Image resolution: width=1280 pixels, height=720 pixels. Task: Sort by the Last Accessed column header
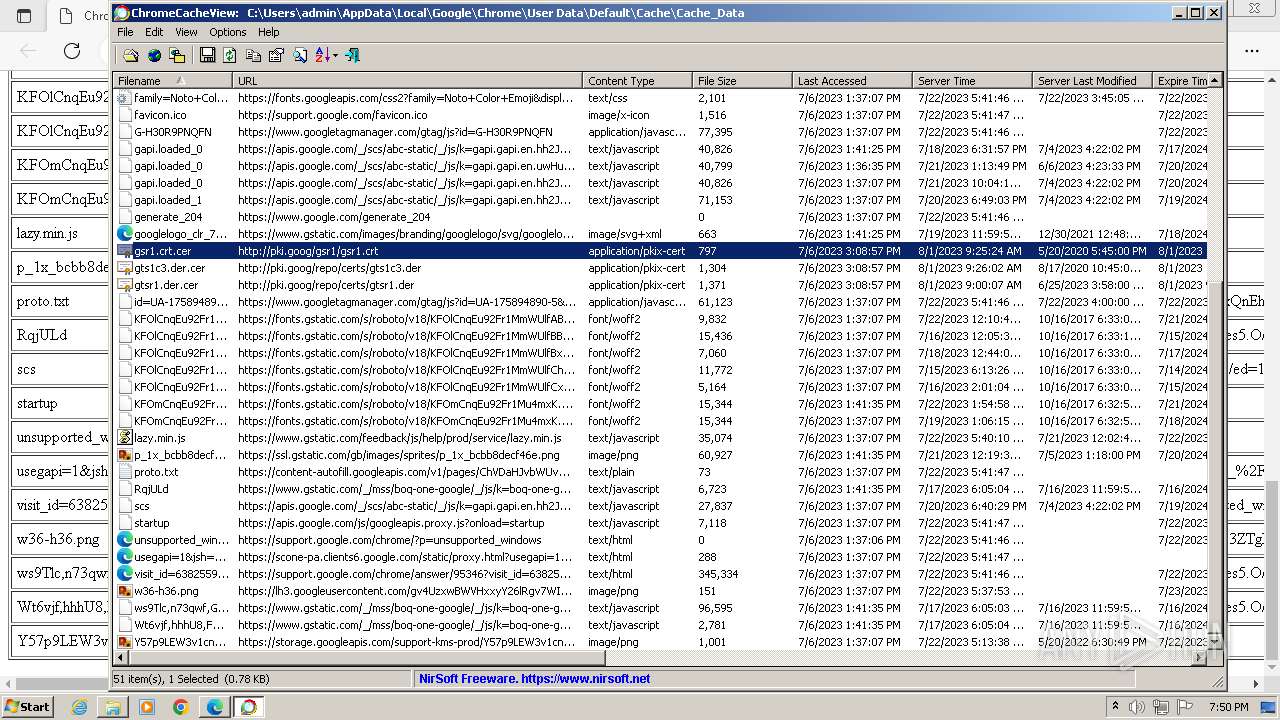(852, 81)
